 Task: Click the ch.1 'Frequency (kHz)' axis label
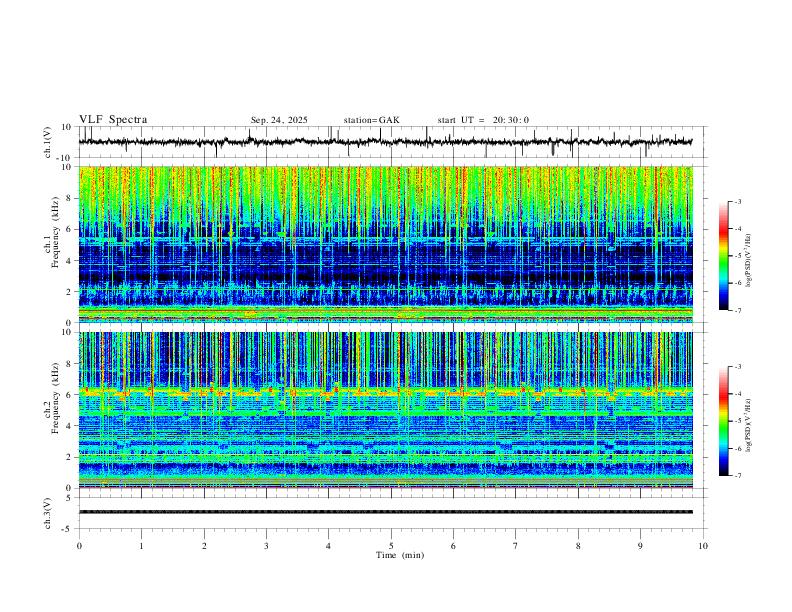55,233
